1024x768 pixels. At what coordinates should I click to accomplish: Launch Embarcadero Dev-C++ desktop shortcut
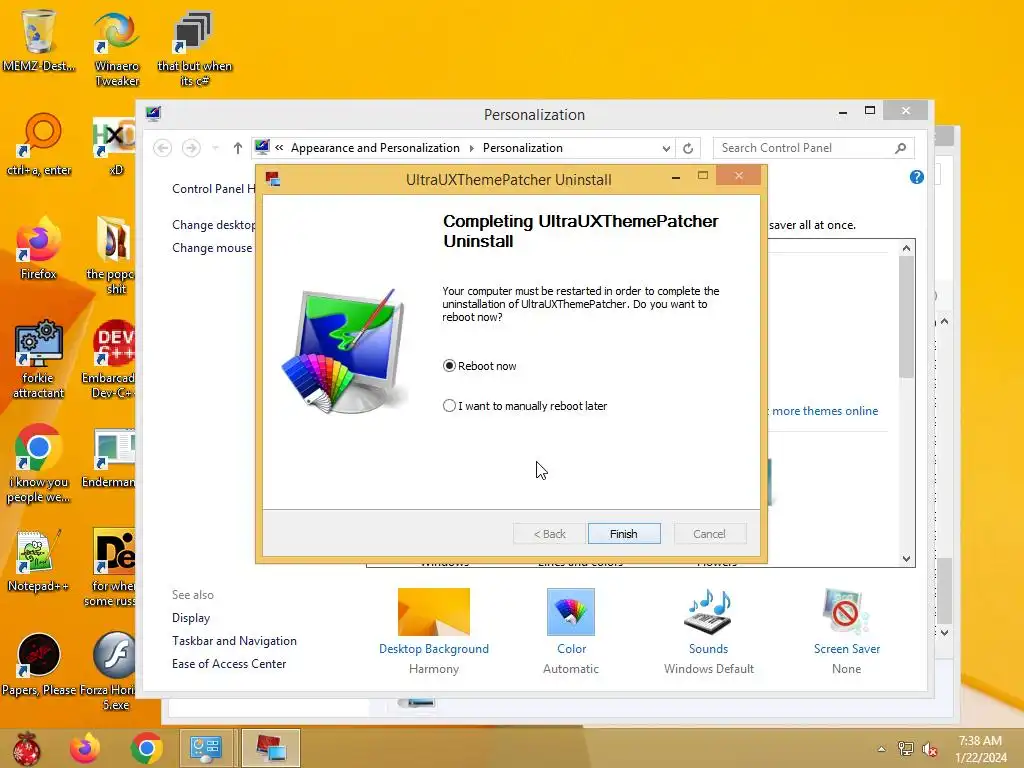[x=110, y=359]
